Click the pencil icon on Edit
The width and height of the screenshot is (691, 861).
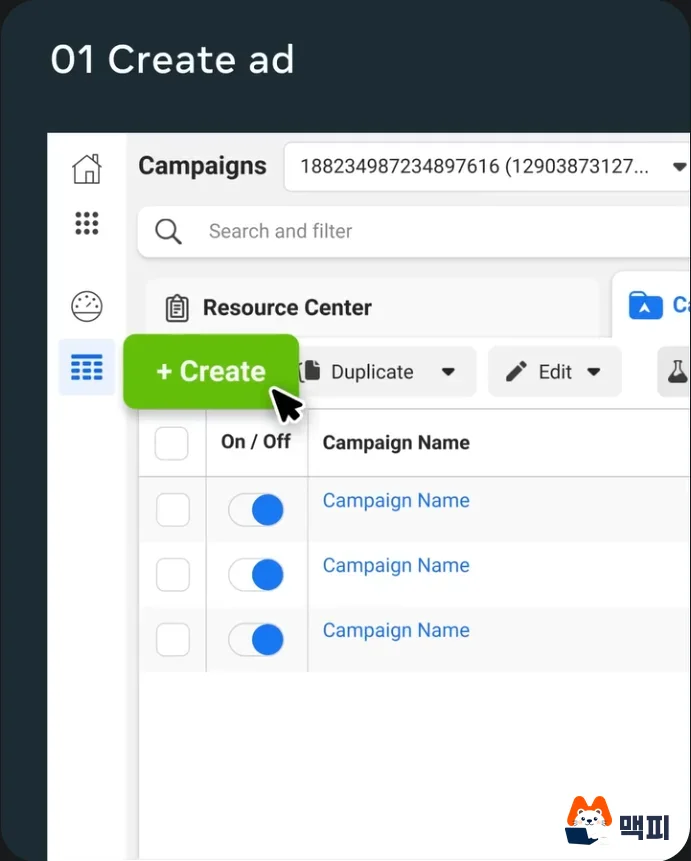pyautogui.click(x=516, y=372)
